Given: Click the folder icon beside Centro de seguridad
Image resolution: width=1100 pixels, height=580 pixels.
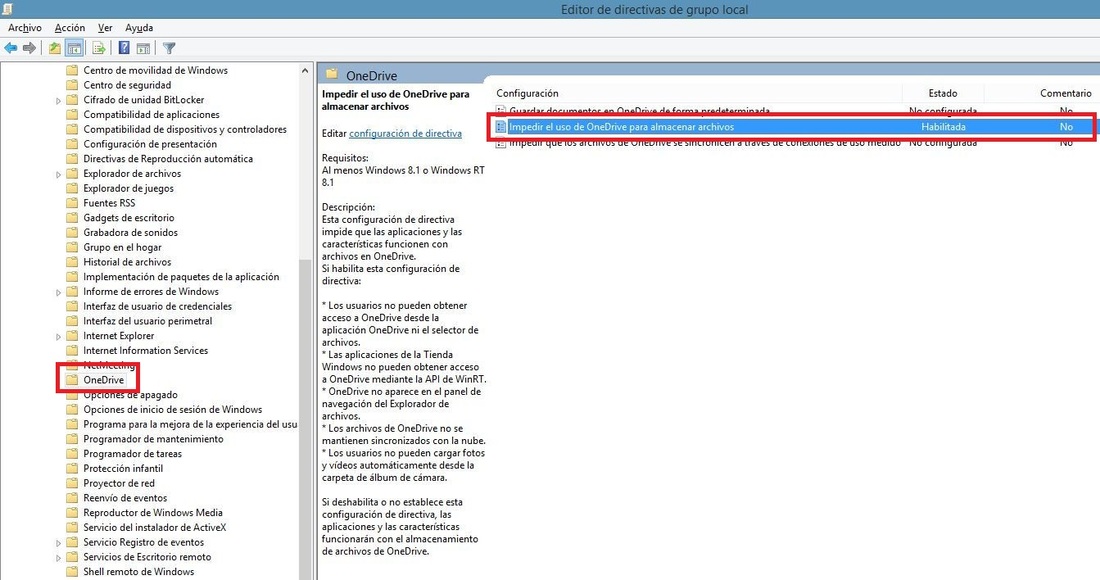Looking at the screenshot, I should 72,85.
